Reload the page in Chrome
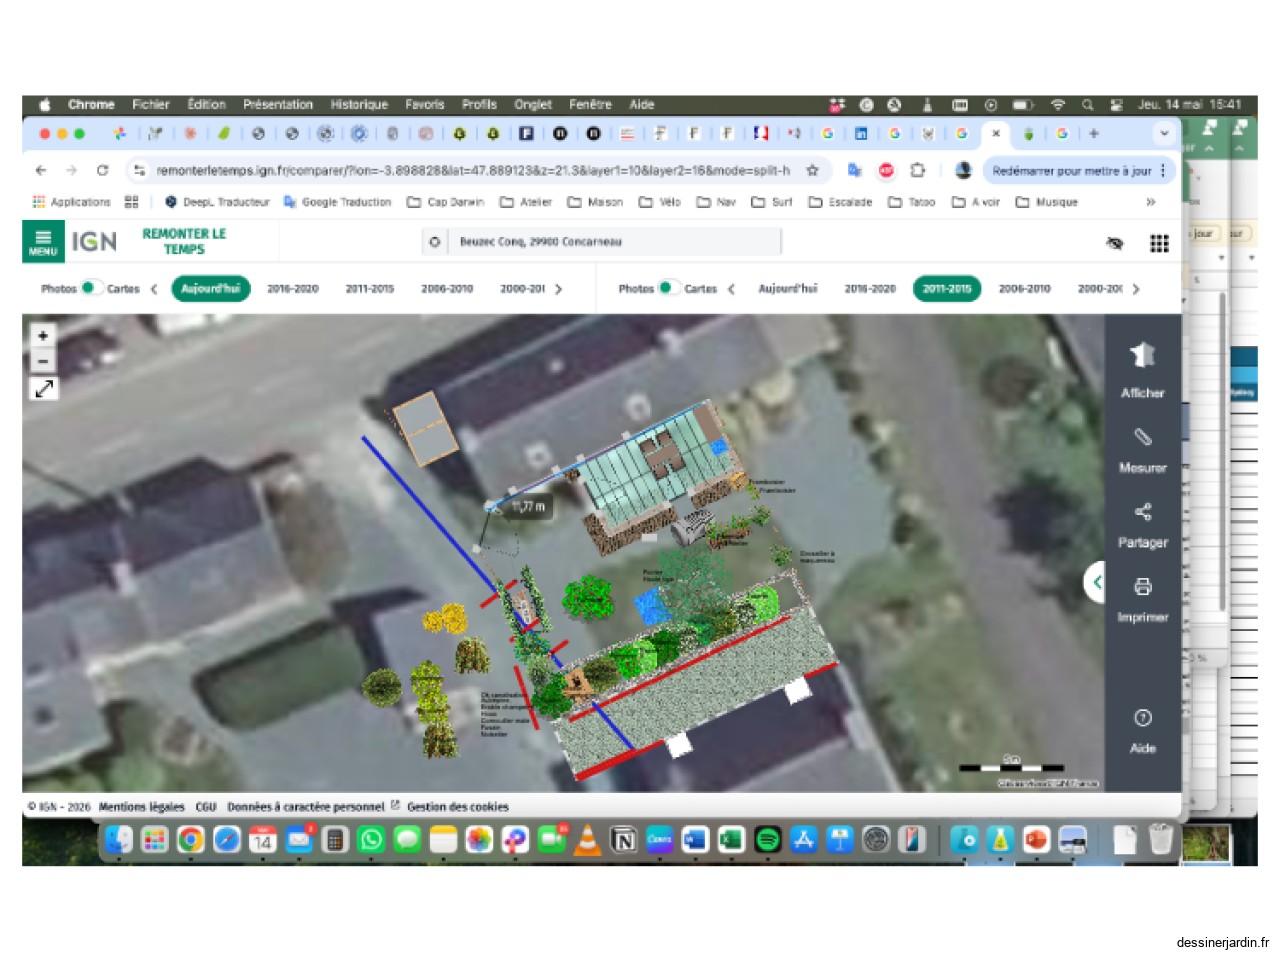The height and width of the screenshot is (960, 1280). click(102, 171)
